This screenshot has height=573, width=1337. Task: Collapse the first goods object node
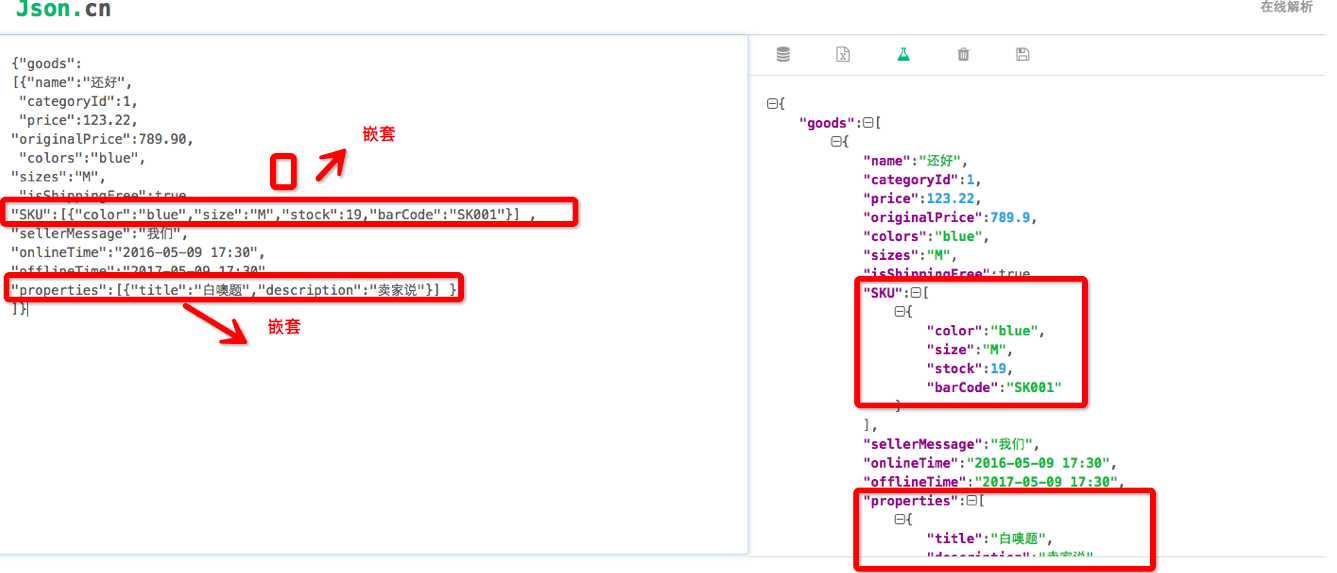tap(836, 142)
